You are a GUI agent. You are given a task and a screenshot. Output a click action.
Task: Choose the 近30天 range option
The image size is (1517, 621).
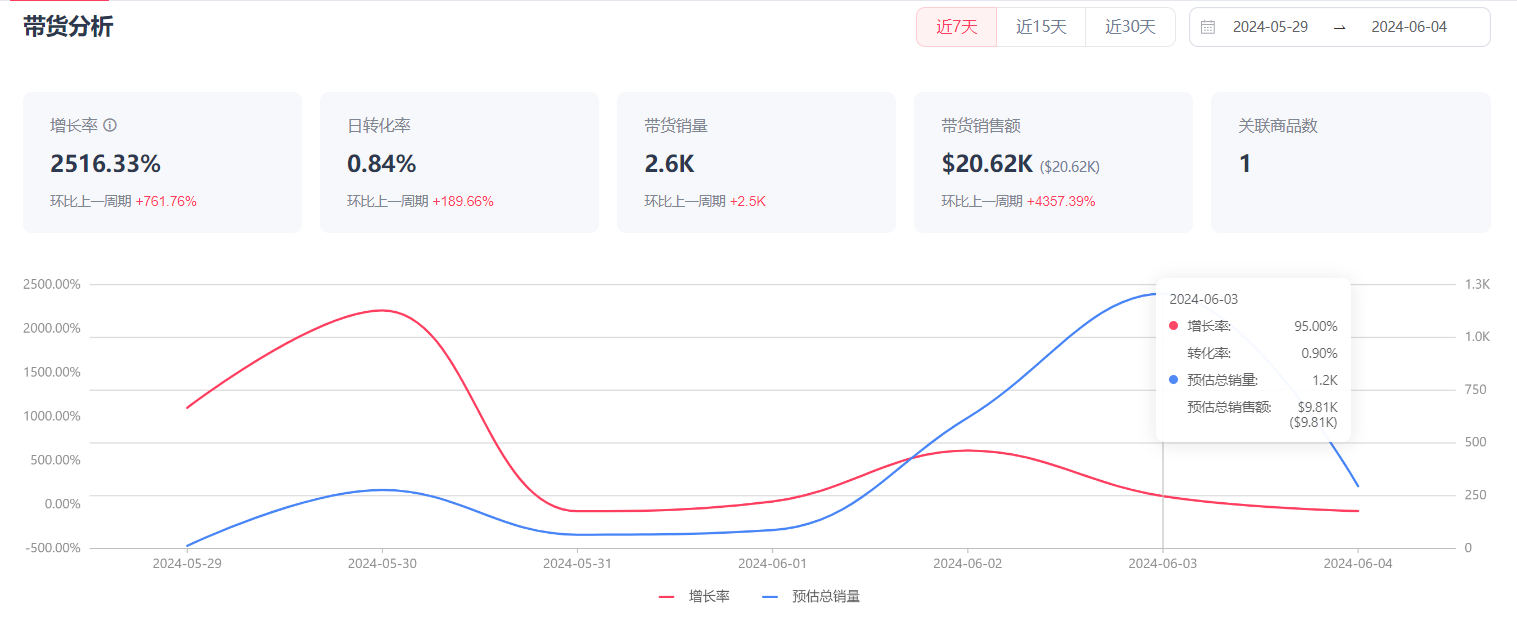(x=1130, y=27)
